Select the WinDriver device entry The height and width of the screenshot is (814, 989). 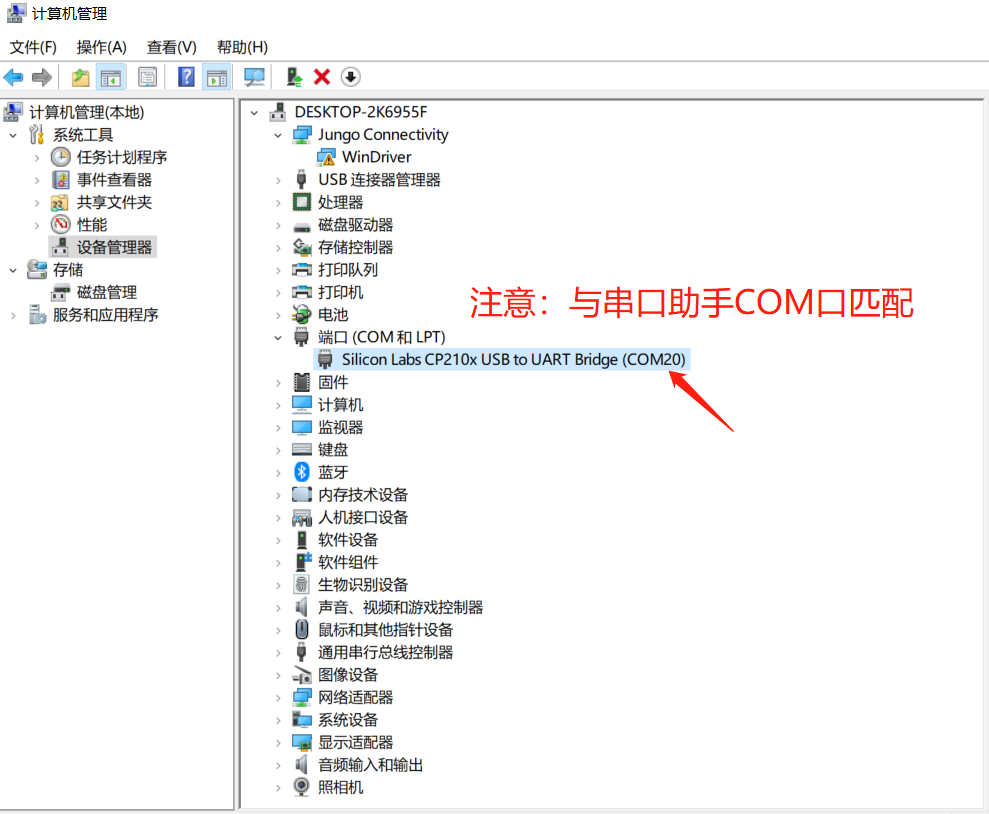[376, 157]
